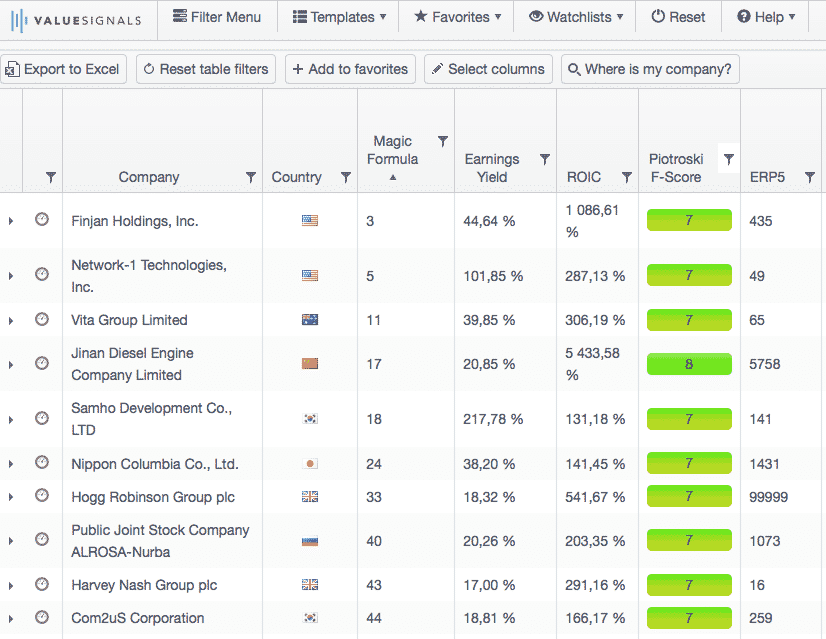Click the F-Score 7 bar for Finjan Holdings
This screenshot has height=639, width=826.
[689, 220]
